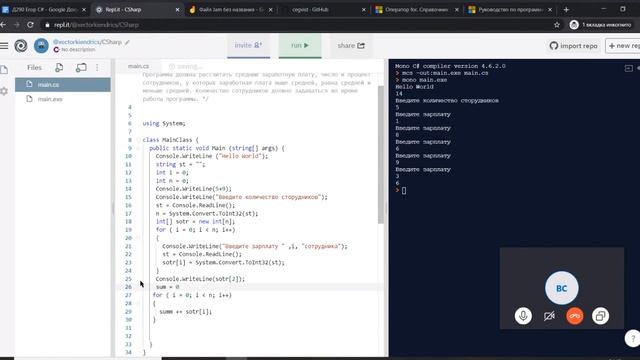Switch to main.cs editor tab
The height and width of the screenshot is (360, 640).
pos(138,66)
